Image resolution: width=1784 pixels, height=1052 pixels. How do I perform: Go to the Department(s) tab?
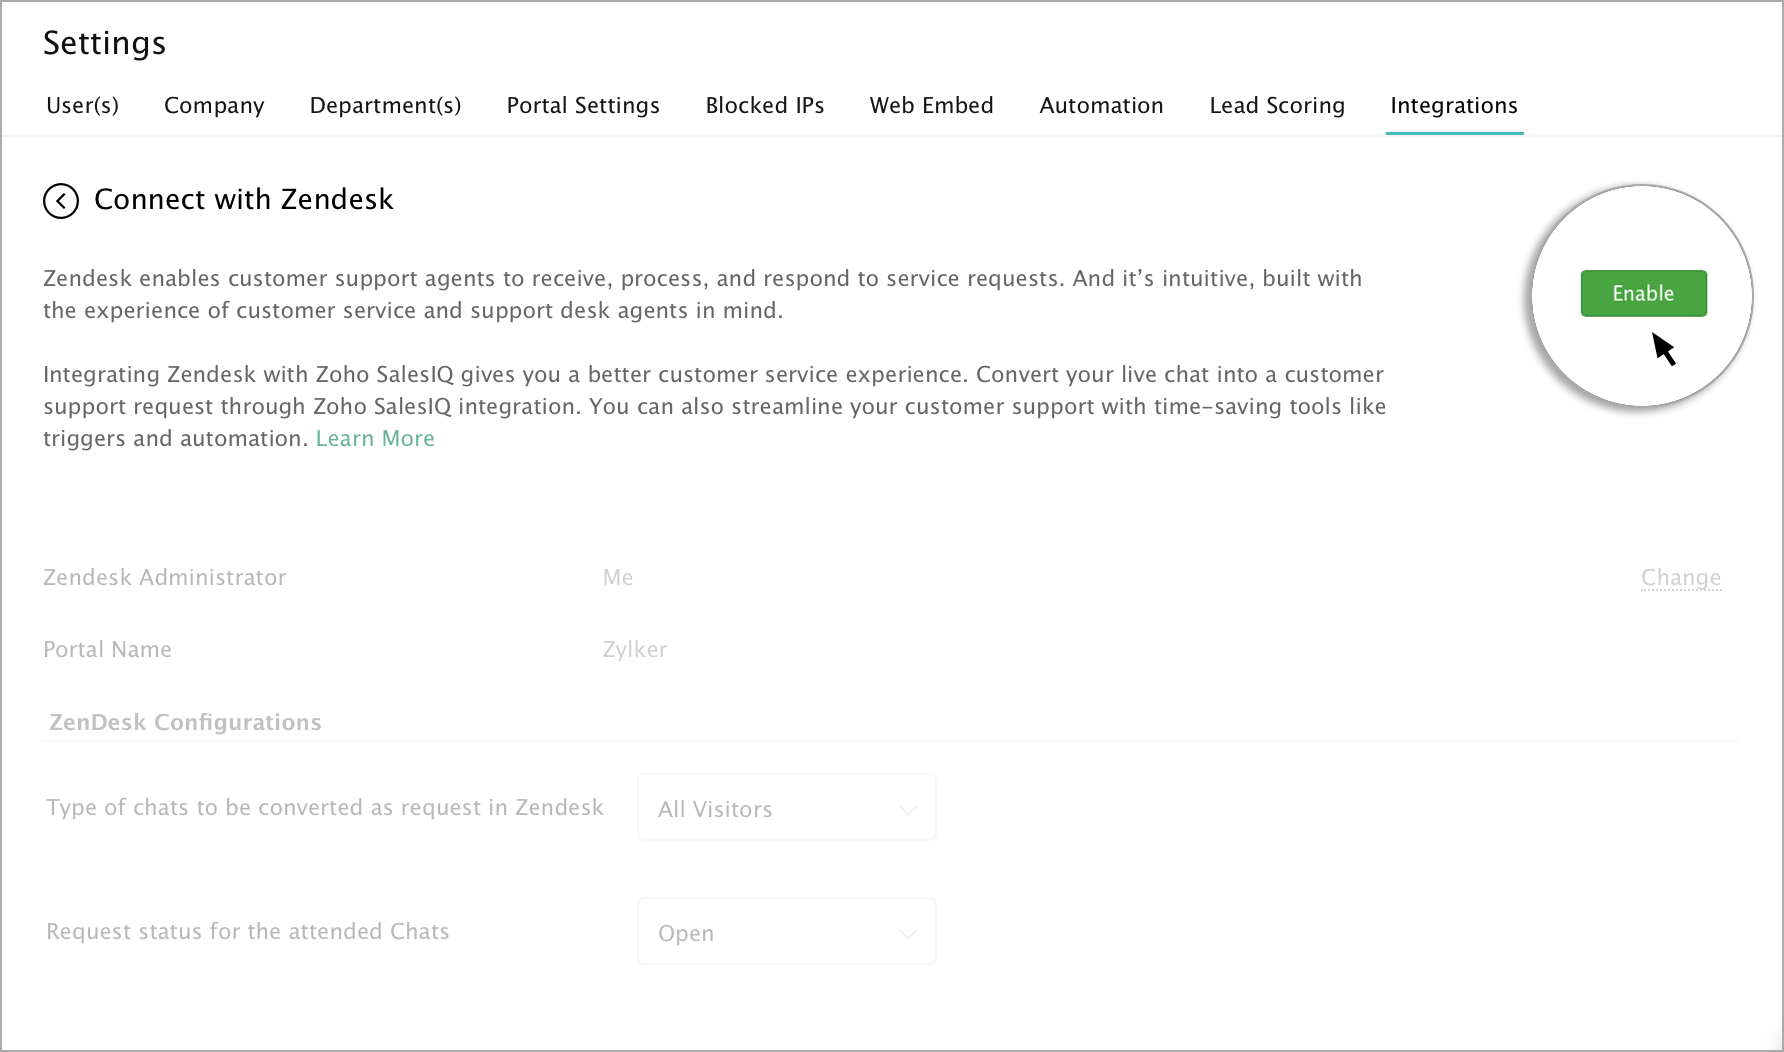click(385, 105)
